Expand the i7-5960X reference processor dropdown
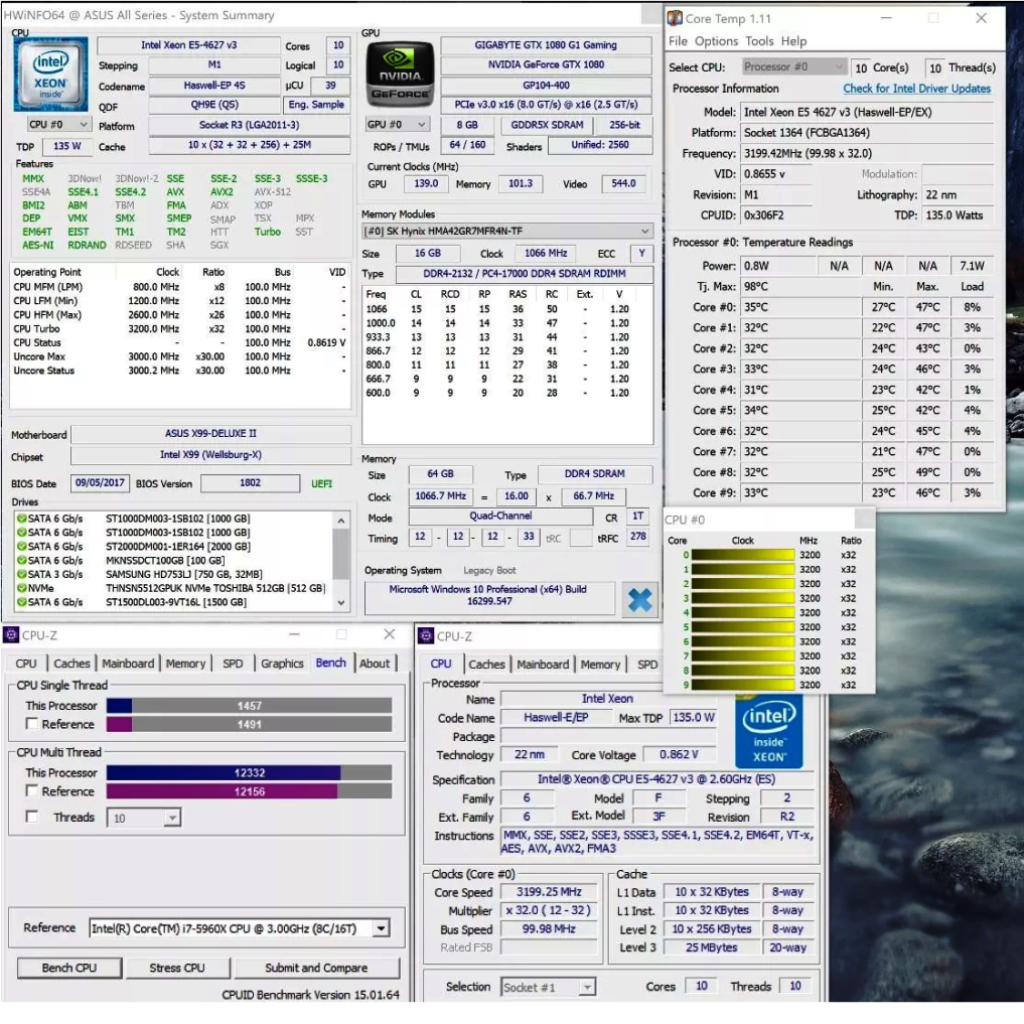Image resolution: width=1024 pixels, height=1024 pixels. coord(239,928)
